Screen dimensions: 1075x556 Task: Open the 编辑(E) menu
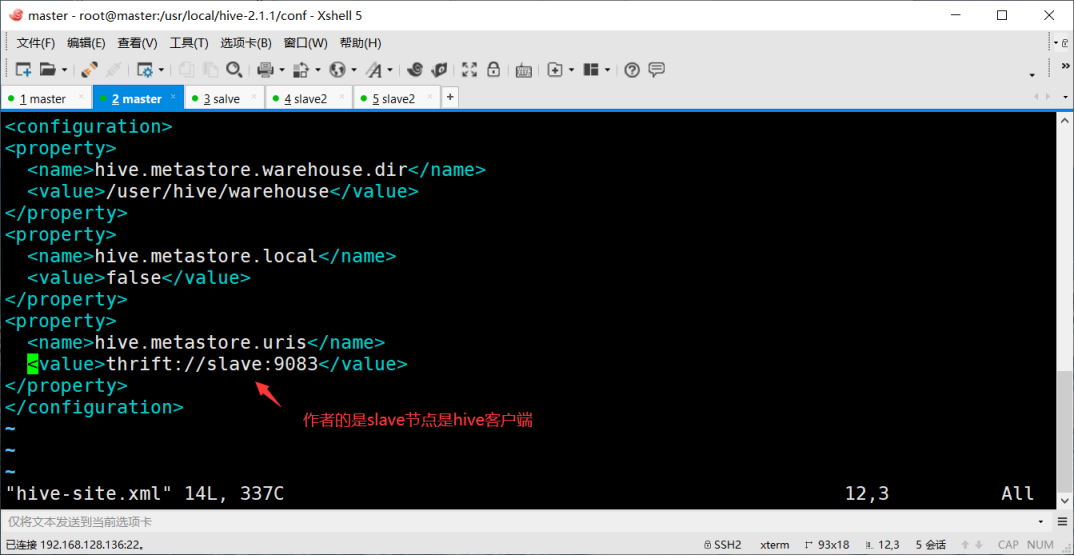[86, 43]
